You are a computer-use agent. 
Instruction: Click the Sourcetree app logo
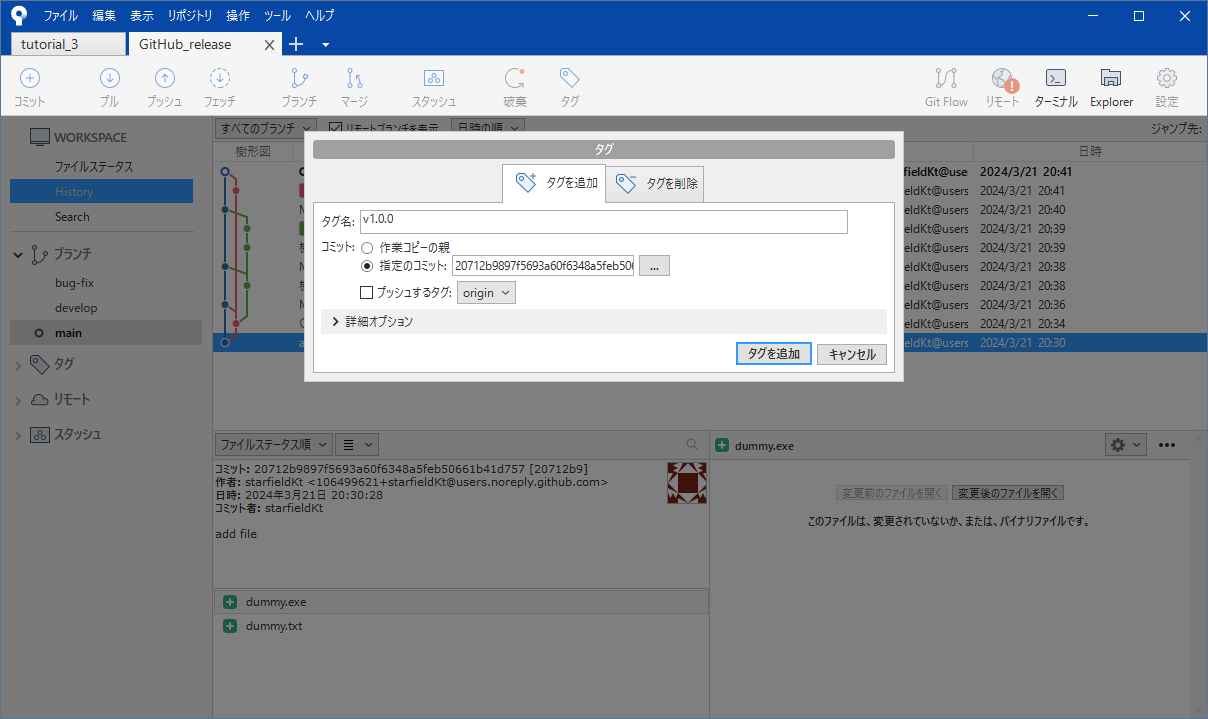(x=19, y=15)
